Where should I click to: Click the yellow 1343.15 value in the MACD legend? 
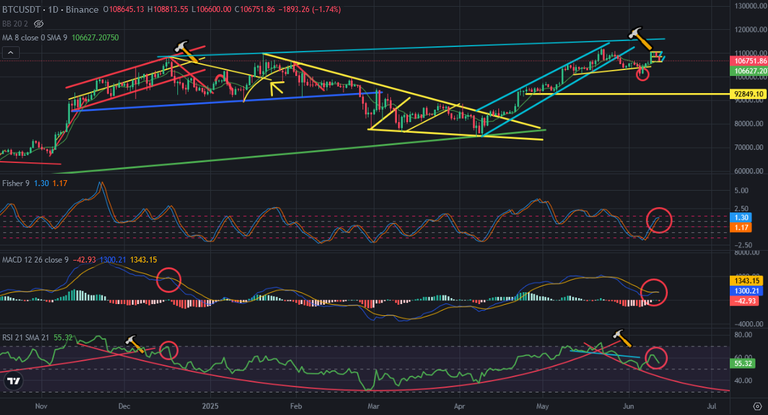point(144,260)
